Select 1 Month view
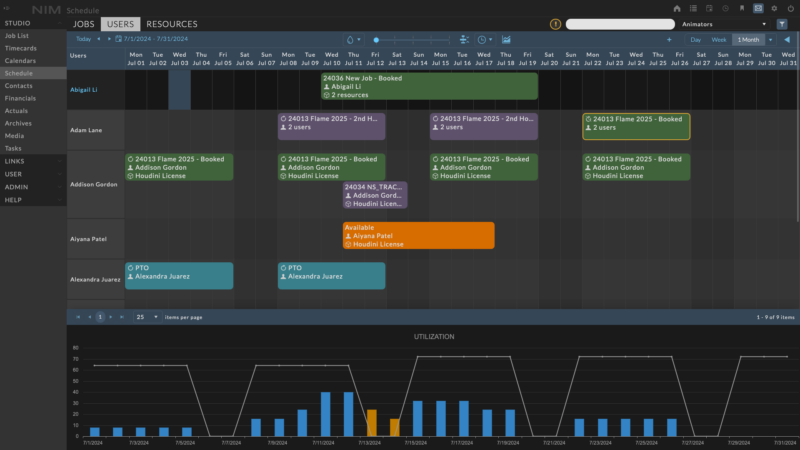Viewport: 800px width, 450px height. point(748,39)
